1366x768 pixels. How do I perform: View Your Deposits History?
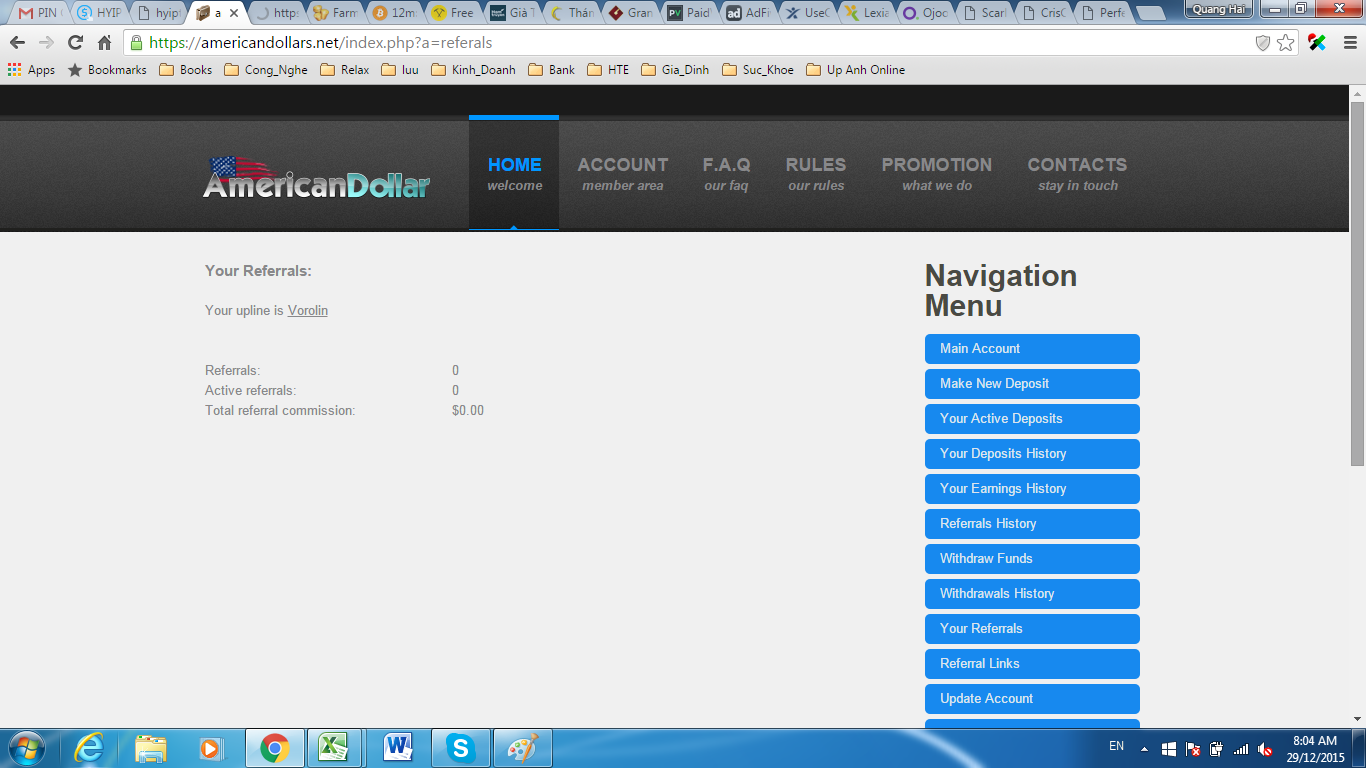(1032, 454)
